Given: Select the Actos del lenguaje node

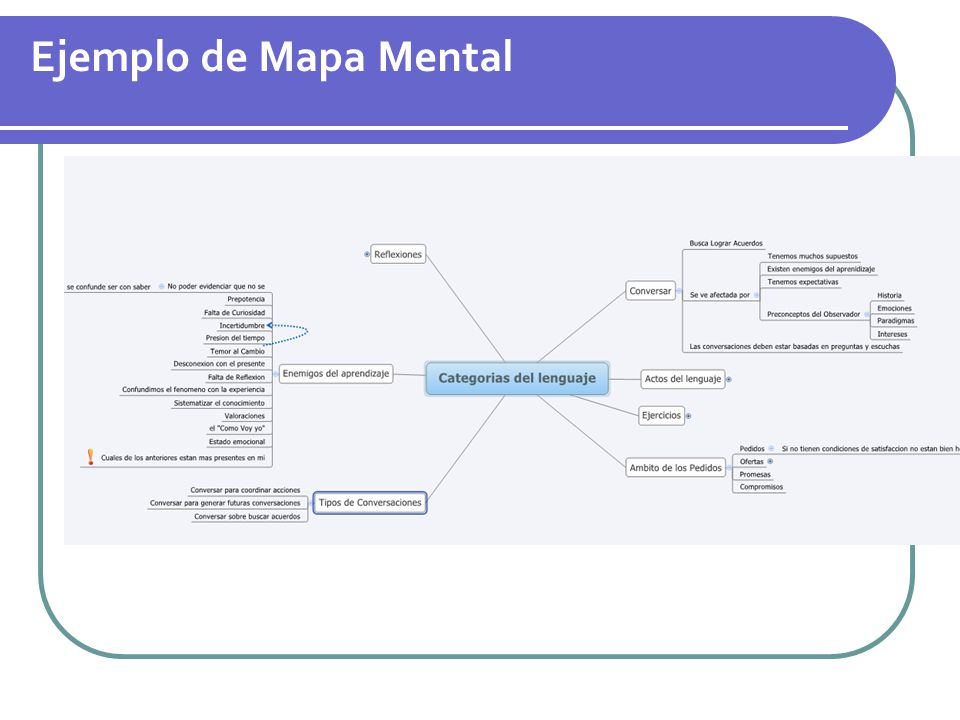Looking at the screenshot, I should point(683,379).
